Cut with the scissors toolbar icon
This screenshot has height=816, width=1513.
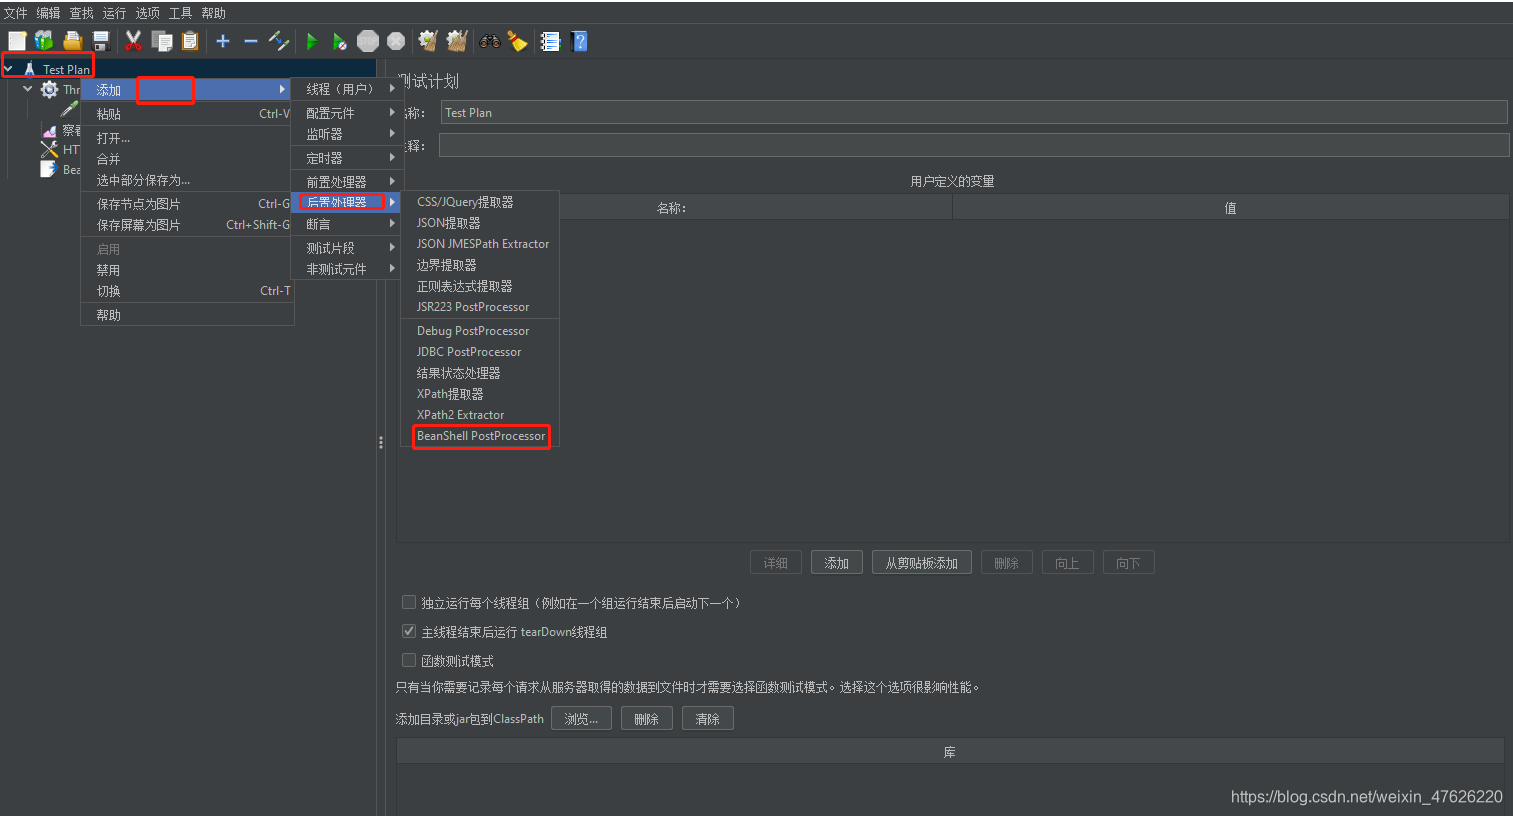coord(133,41)
